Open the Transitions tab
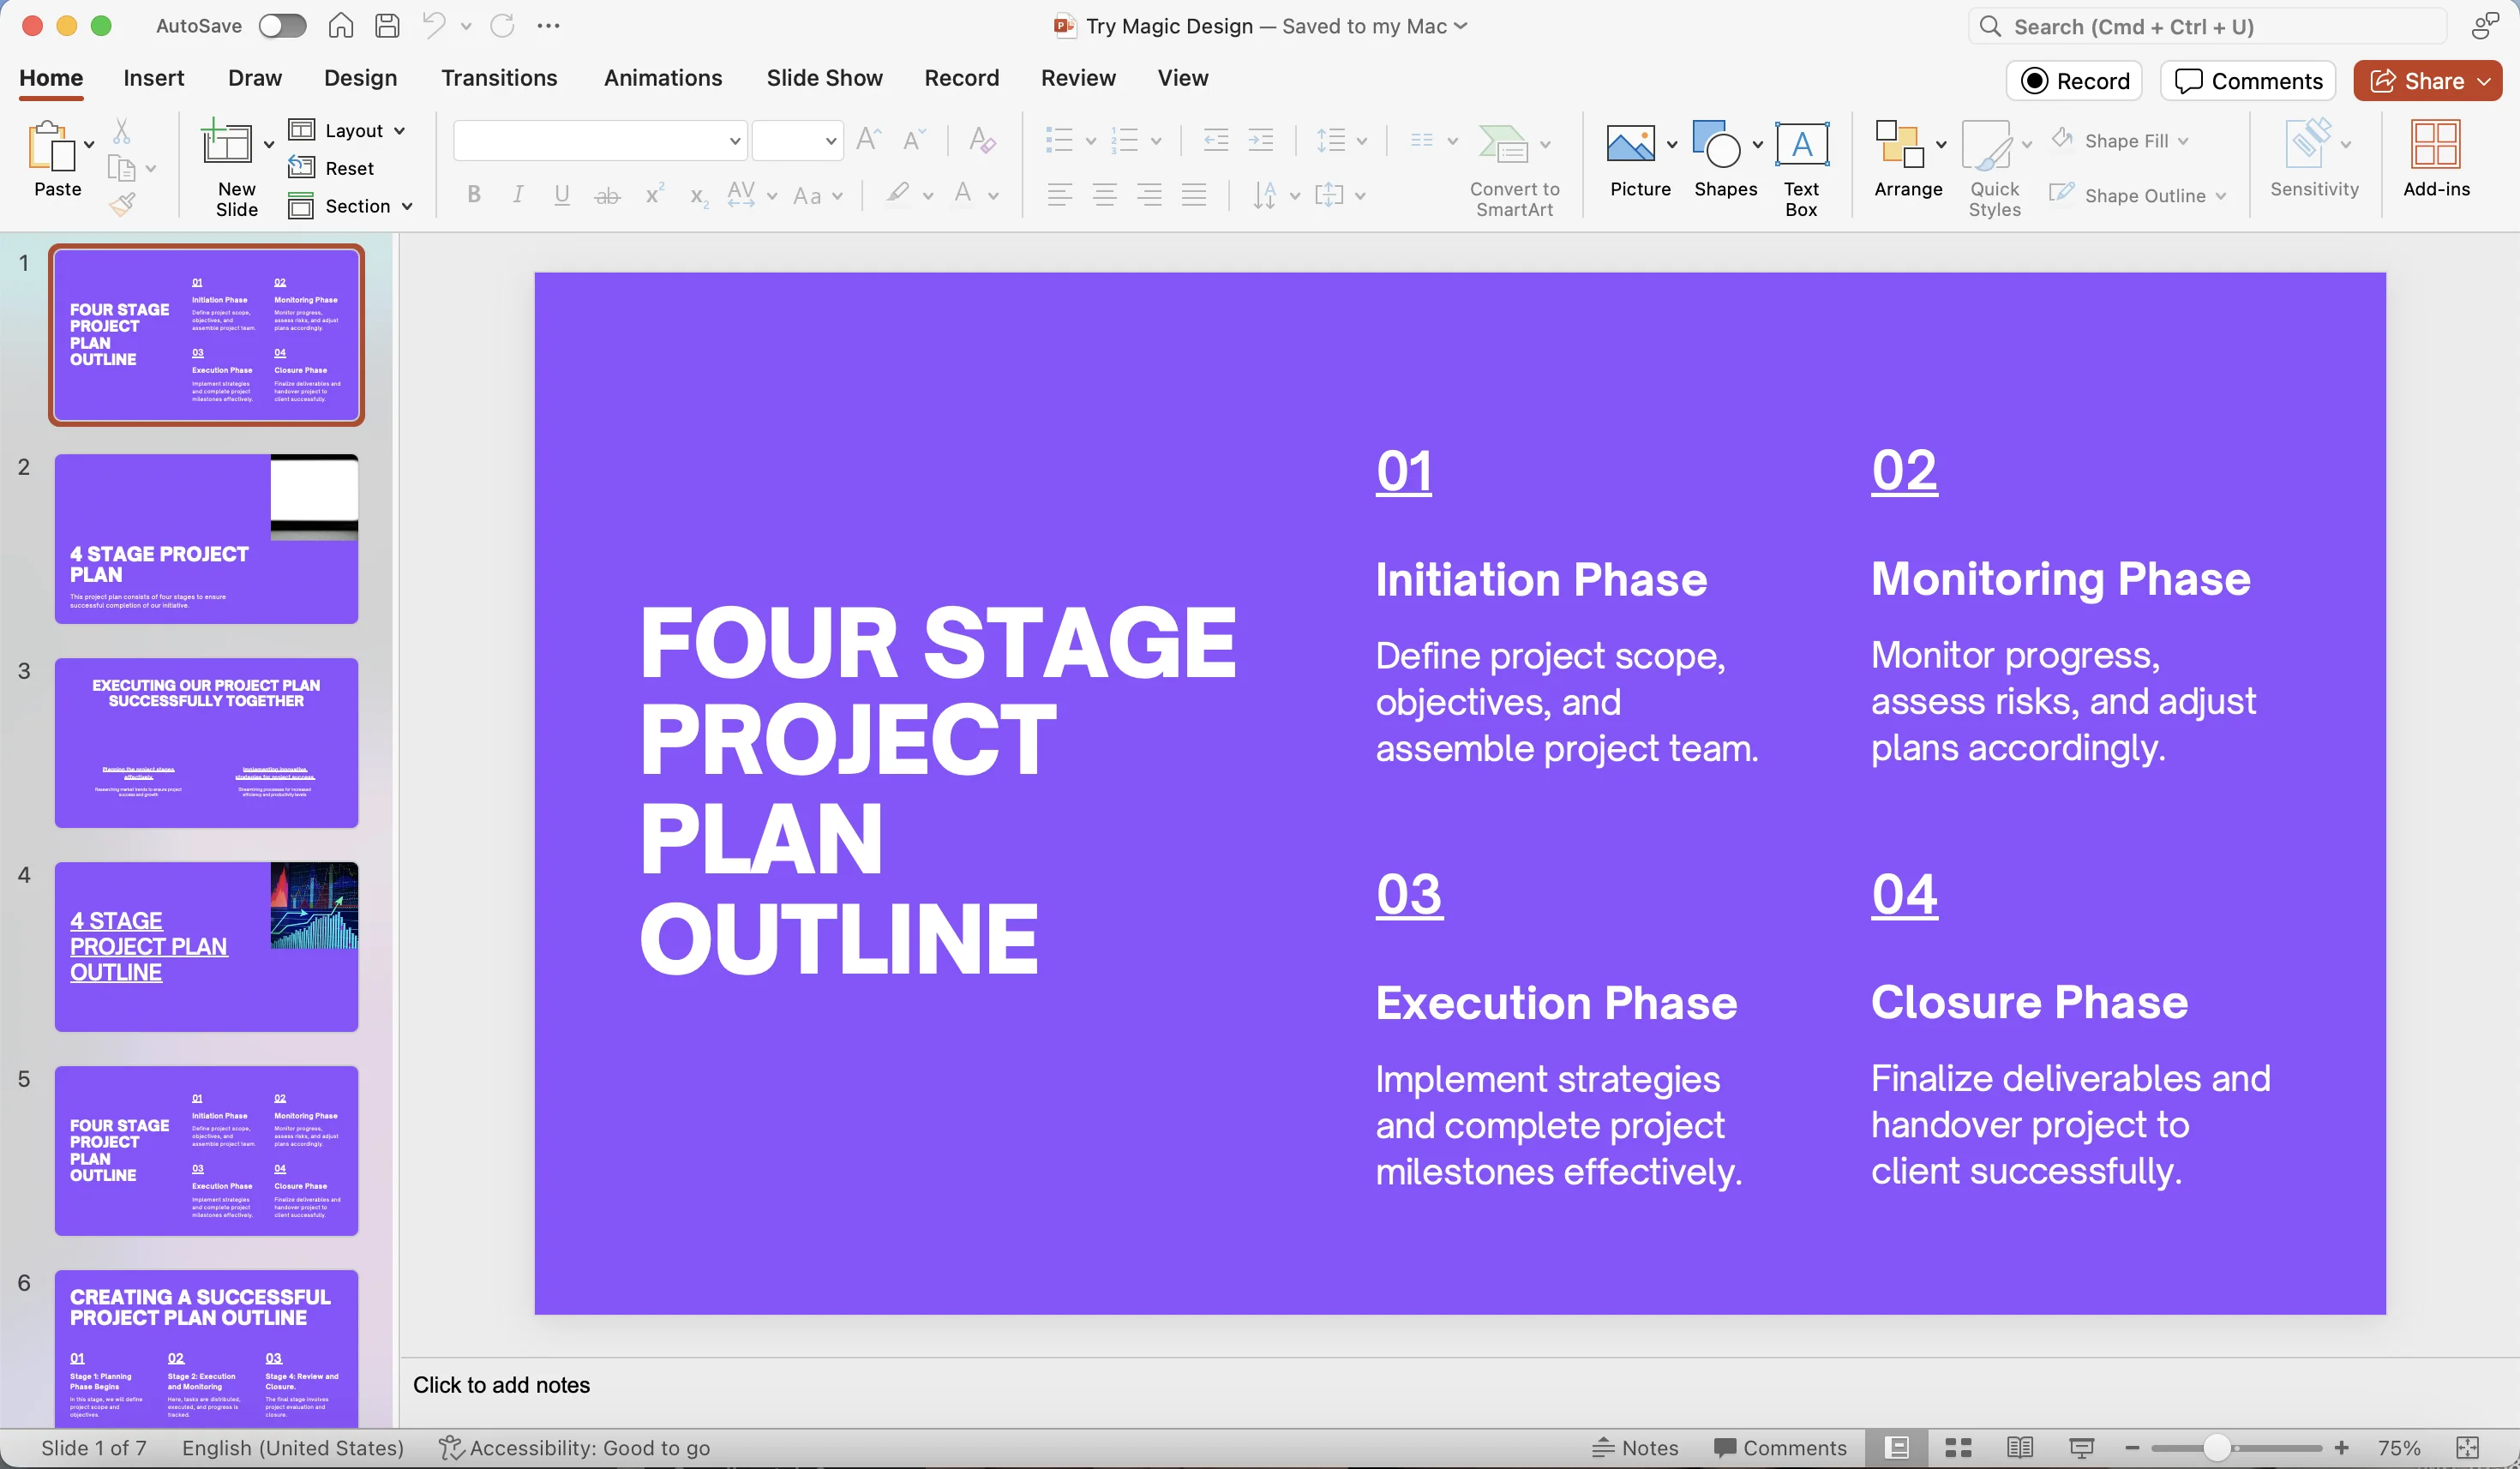 499,78
